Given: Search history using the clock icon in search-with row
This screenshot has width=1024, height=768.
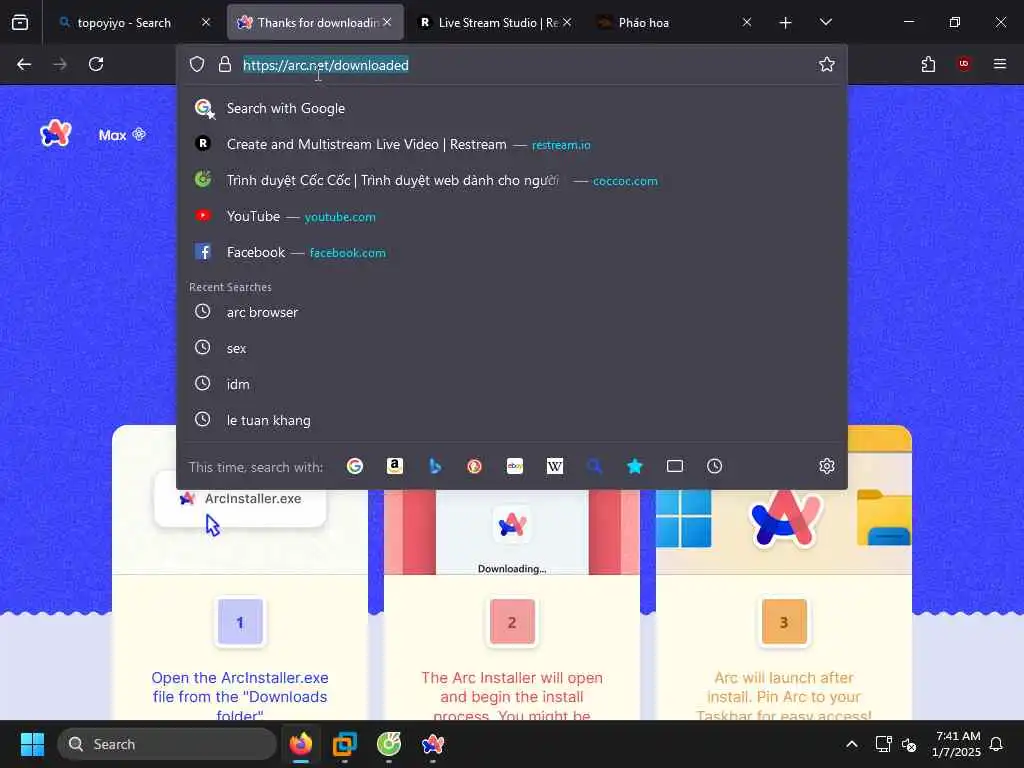Looking at the screenshot, I should coord(714,466).
